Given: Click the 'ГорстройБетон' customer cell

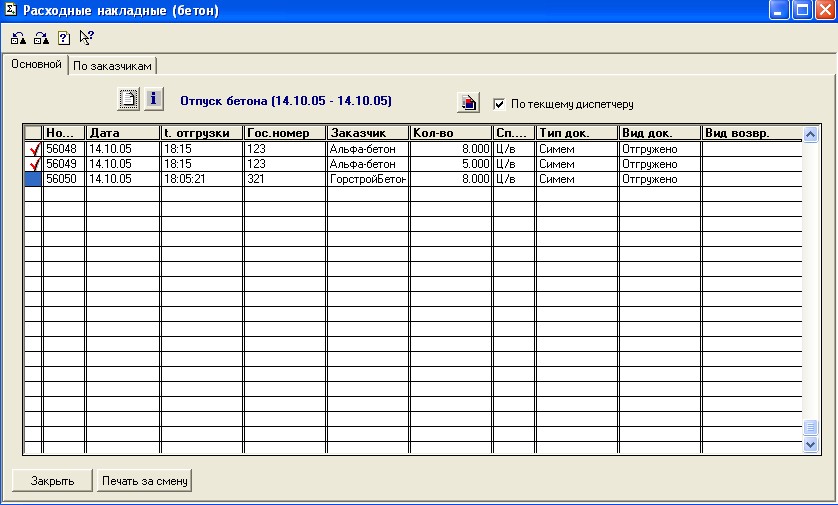Looking at the screenshot, I should coord(368,179).
